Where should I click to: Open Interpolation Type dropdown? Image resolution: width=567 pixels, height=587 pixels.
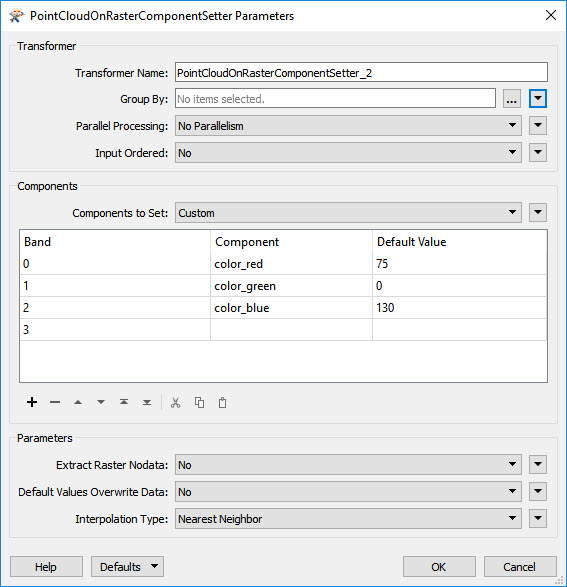coord(348,519)
